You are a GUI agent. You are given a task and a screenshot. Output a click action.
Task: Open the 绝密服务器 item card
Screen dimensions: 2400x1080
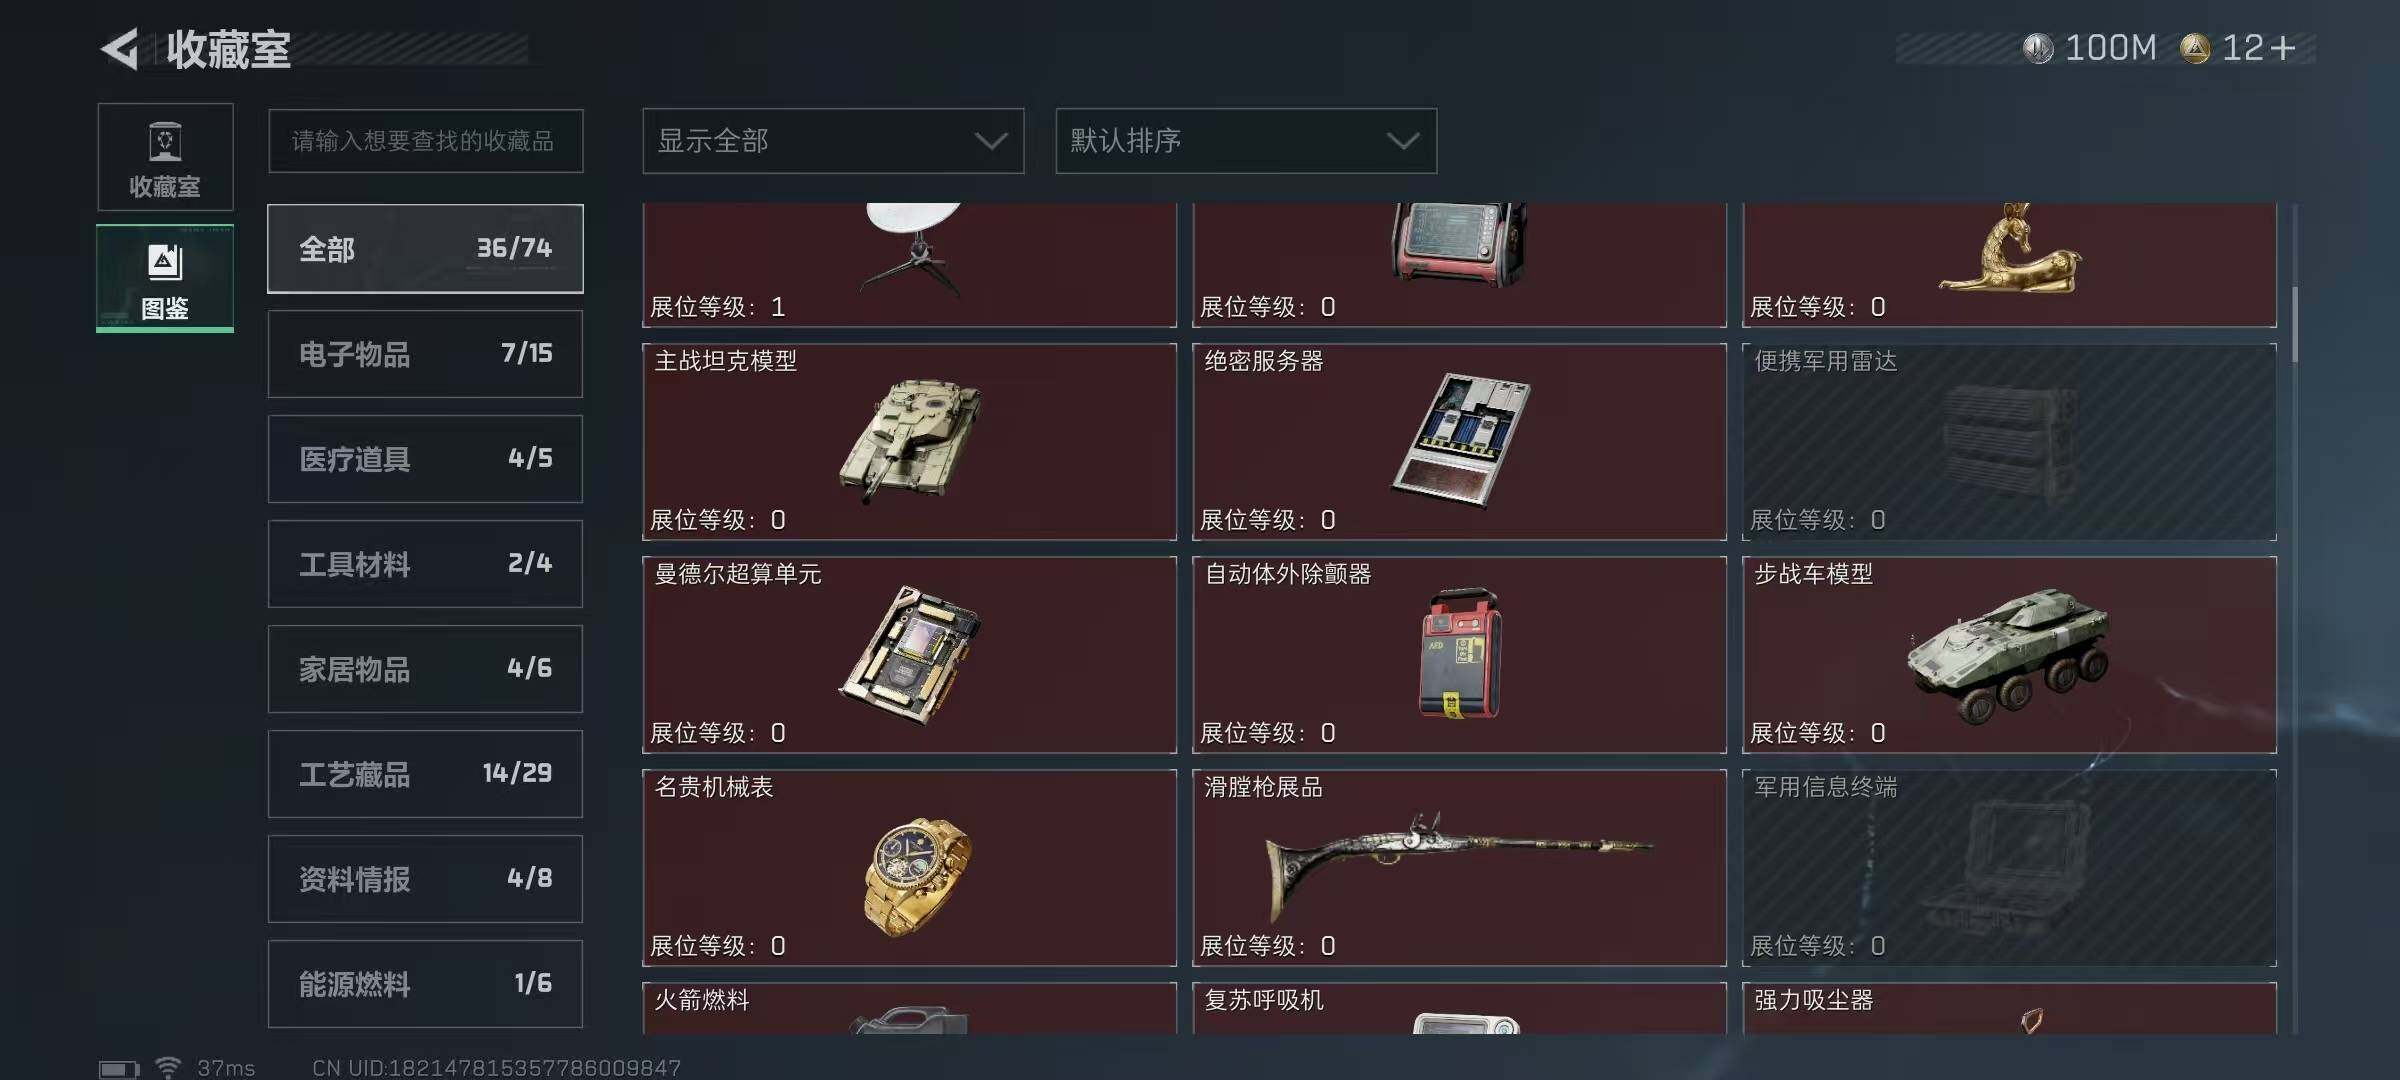point(1459,442)
